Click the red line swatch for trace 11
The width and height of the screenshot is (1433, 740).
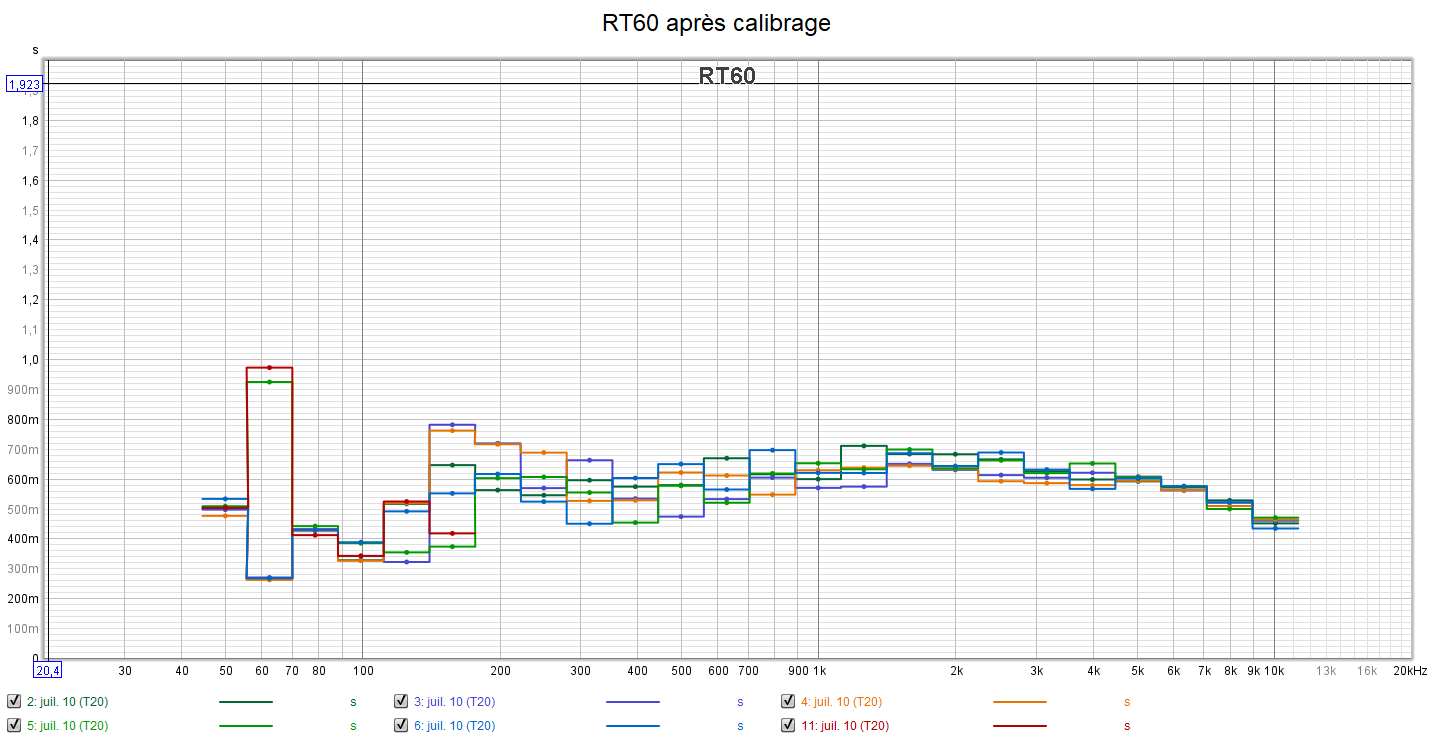coord(1019,726)
